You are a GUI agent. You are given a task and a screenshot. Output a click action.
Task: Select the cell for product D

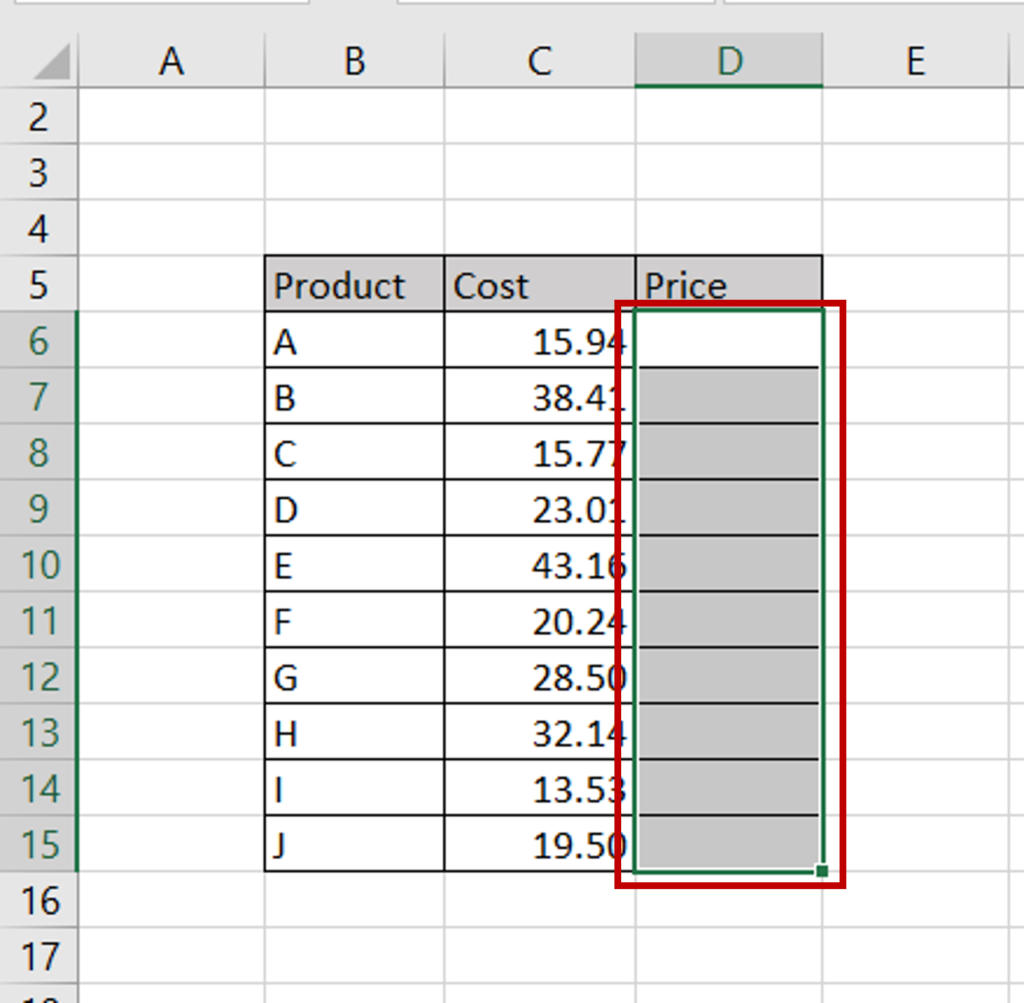[x=355, y=508]
